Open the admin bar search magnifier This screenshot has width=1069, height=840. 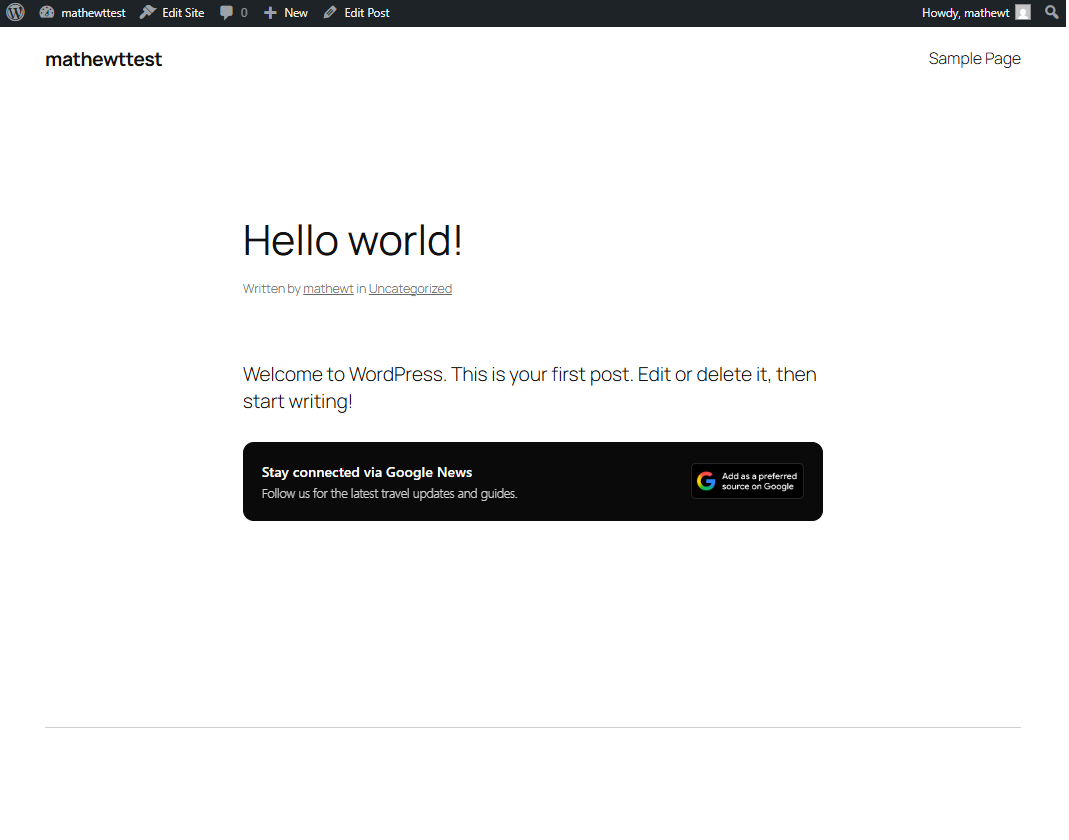[1051, 13]
